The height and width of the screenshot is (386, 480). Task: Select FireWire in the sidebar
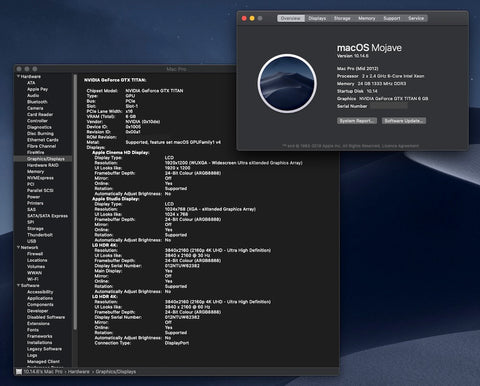(35, 153)
